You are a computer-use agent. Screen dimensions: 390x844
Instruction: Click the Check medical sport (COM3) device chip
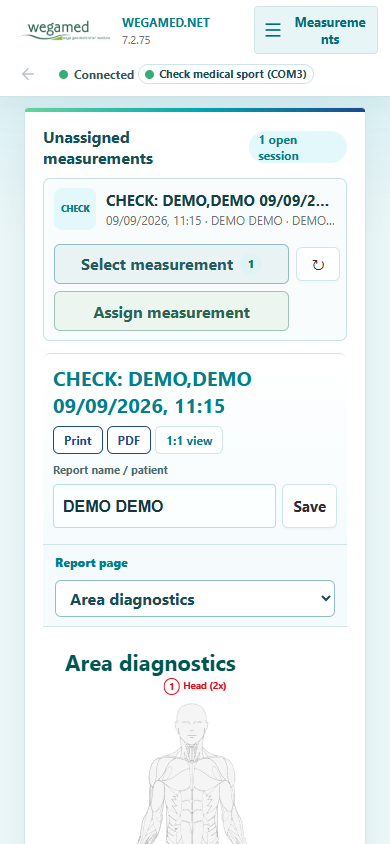(226, 74)
